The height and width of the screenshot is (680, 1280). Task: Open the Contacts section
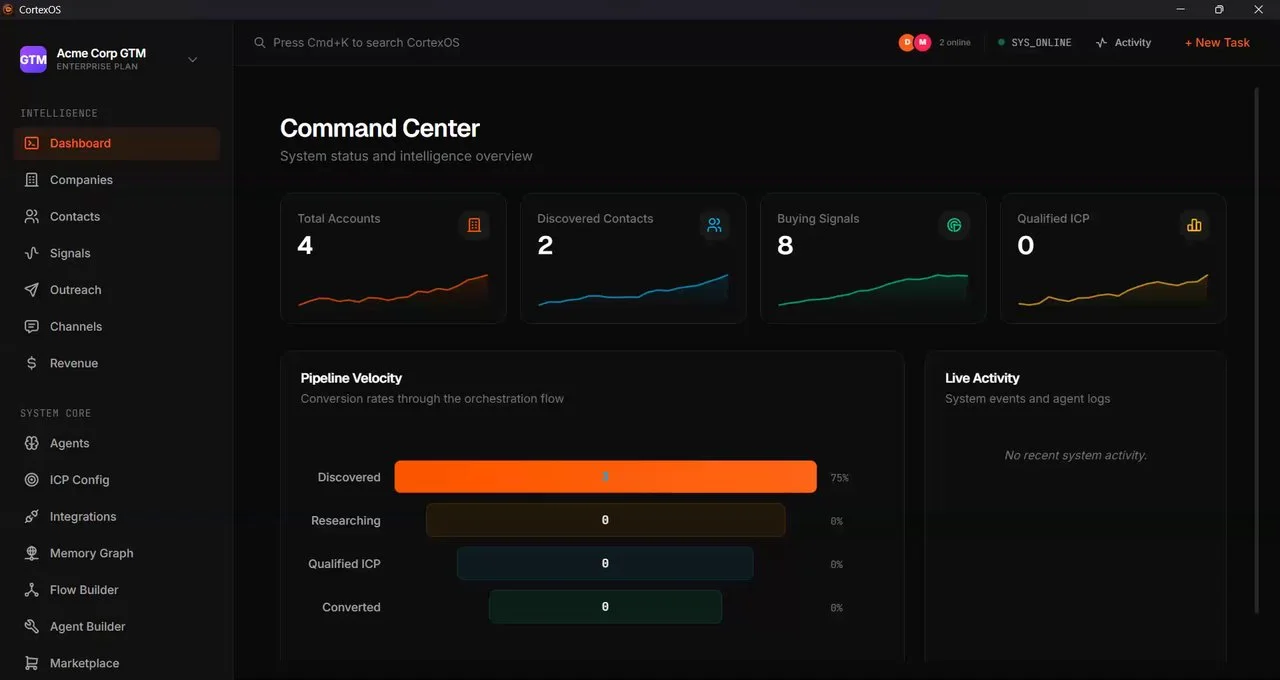coord(117,216)
